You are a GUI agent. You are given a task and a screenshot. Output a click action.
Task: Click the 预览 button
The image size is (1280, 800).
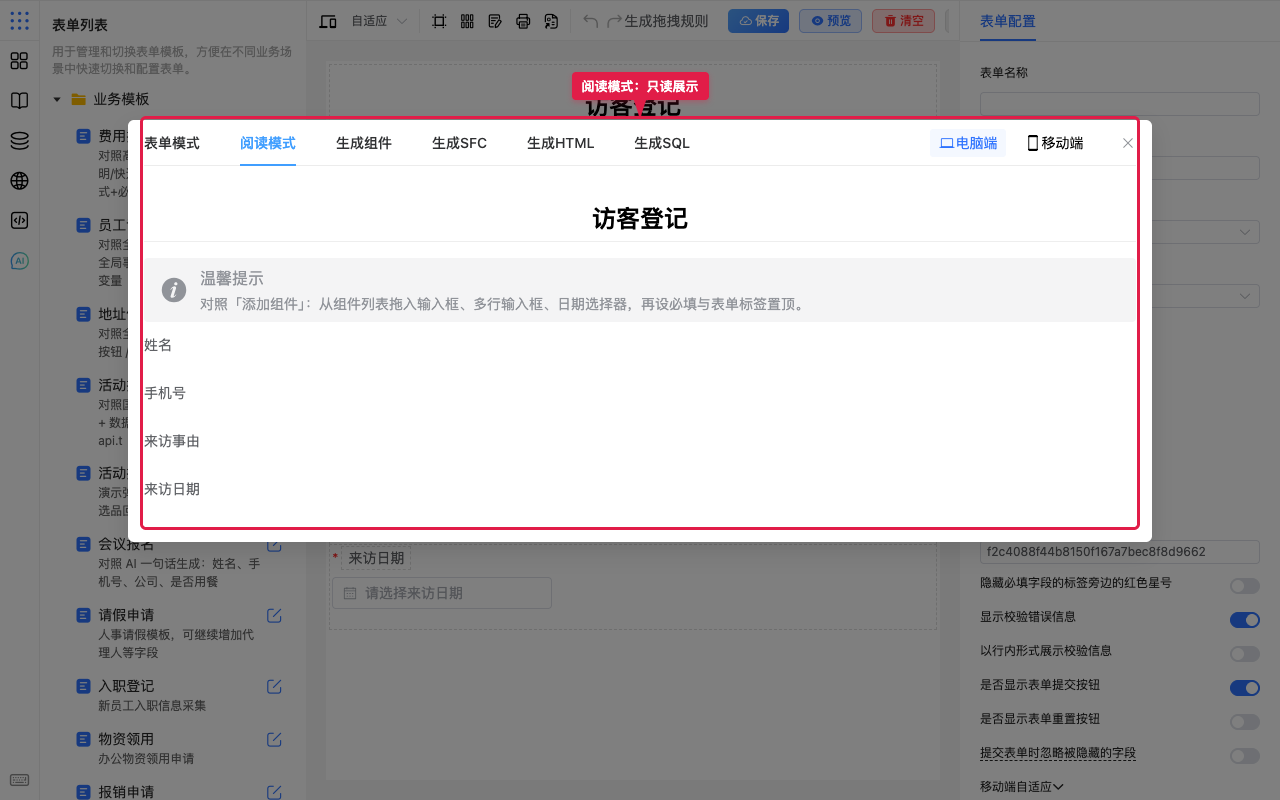(830, 21)
